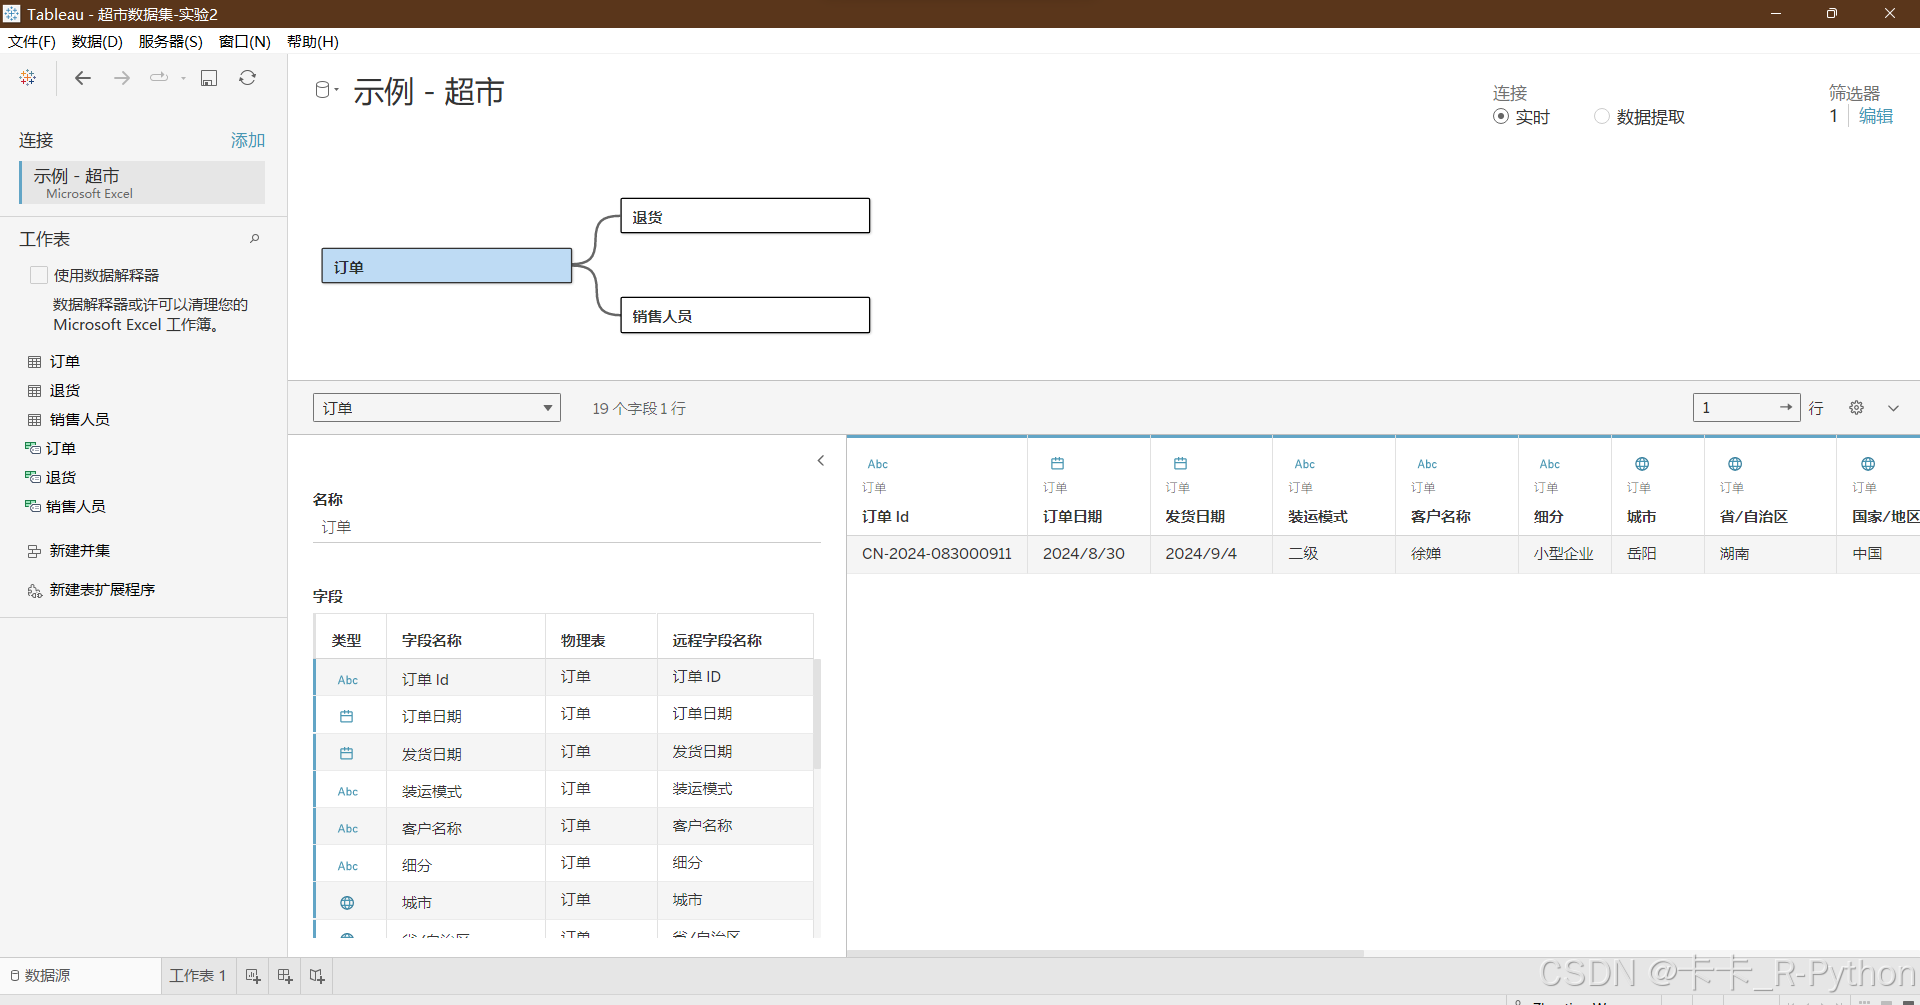Screen dimensions: 1920x1005
Task: Collapse the data preview with the down chevron
Action: 1893,408
